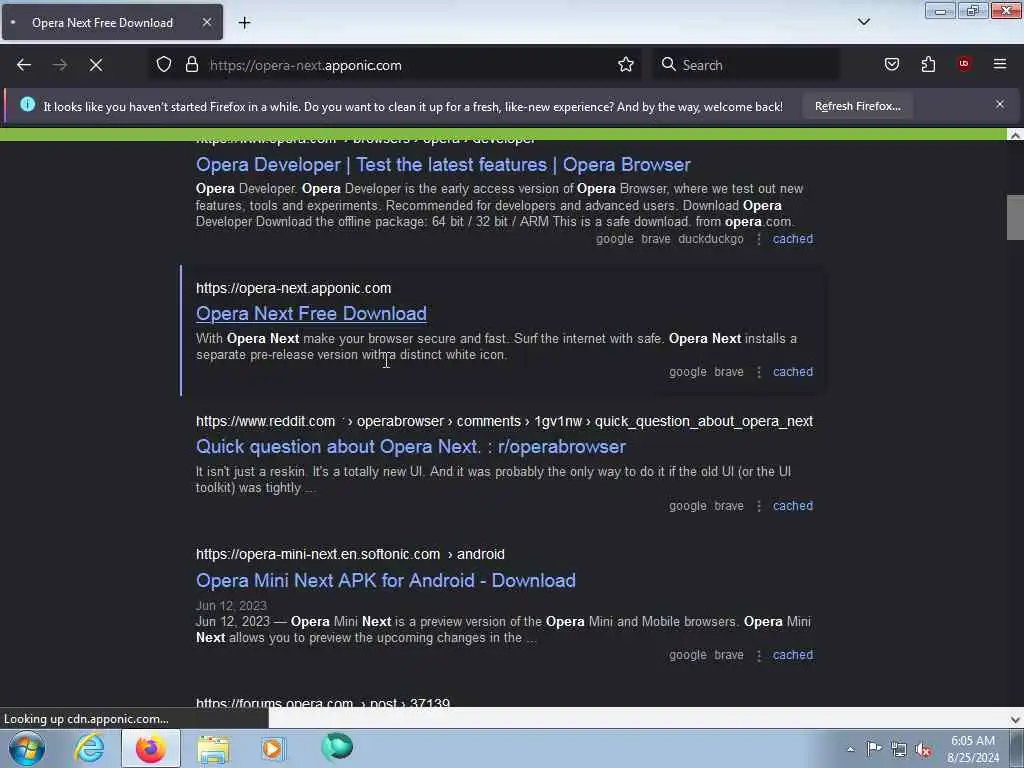Click google source on softonic result

pyautogui.click(x=688, y=655)
